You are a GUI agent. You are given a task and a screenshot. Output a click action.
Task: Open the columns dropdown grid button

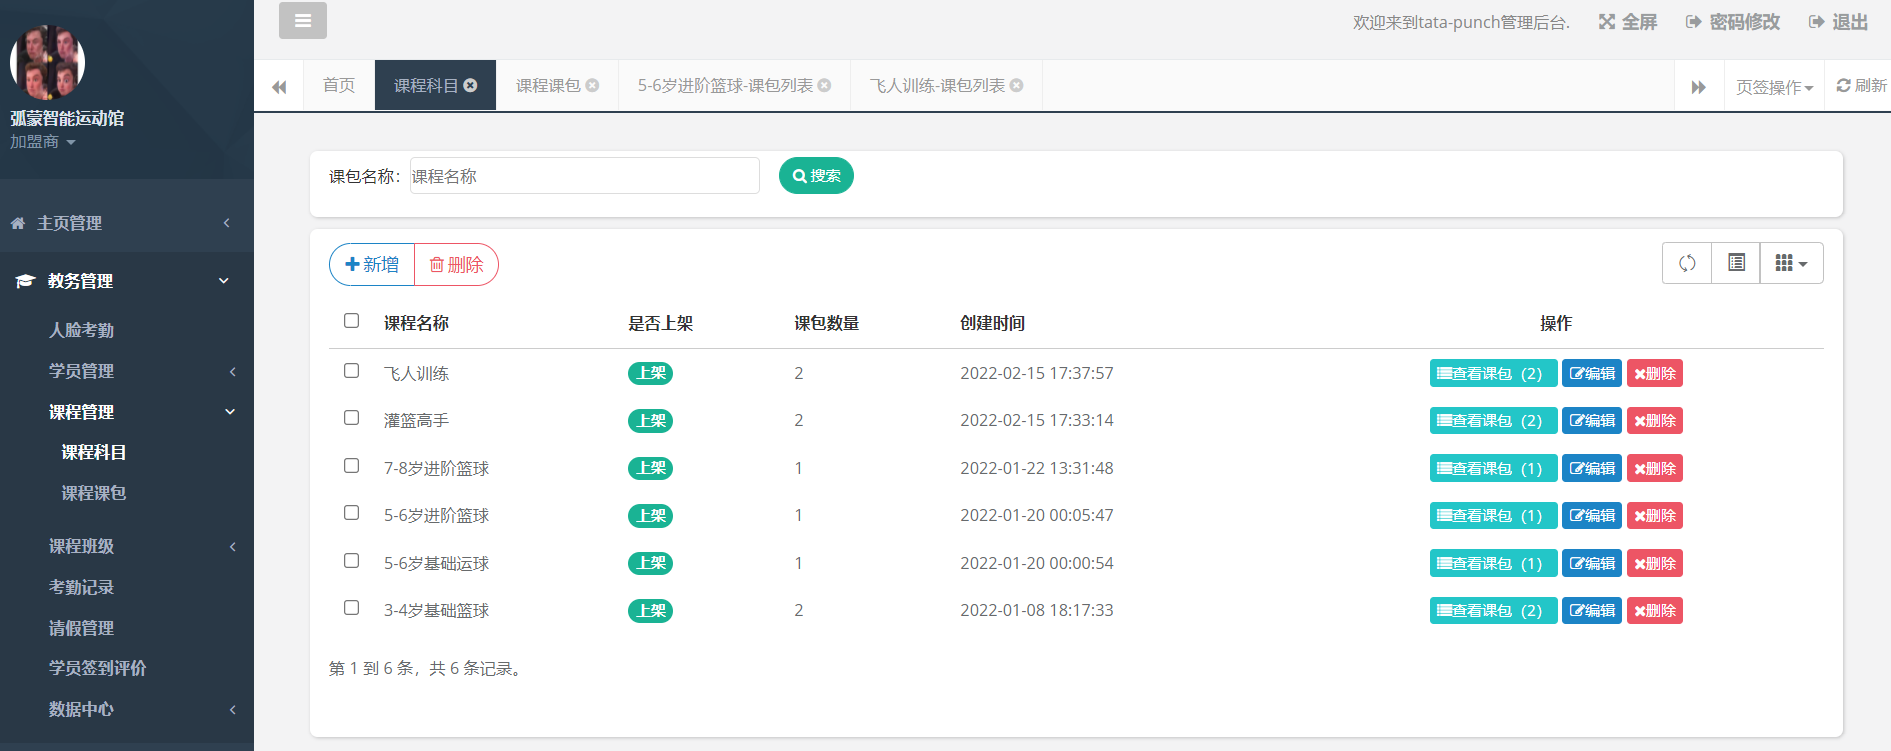tap(1791, 263)
